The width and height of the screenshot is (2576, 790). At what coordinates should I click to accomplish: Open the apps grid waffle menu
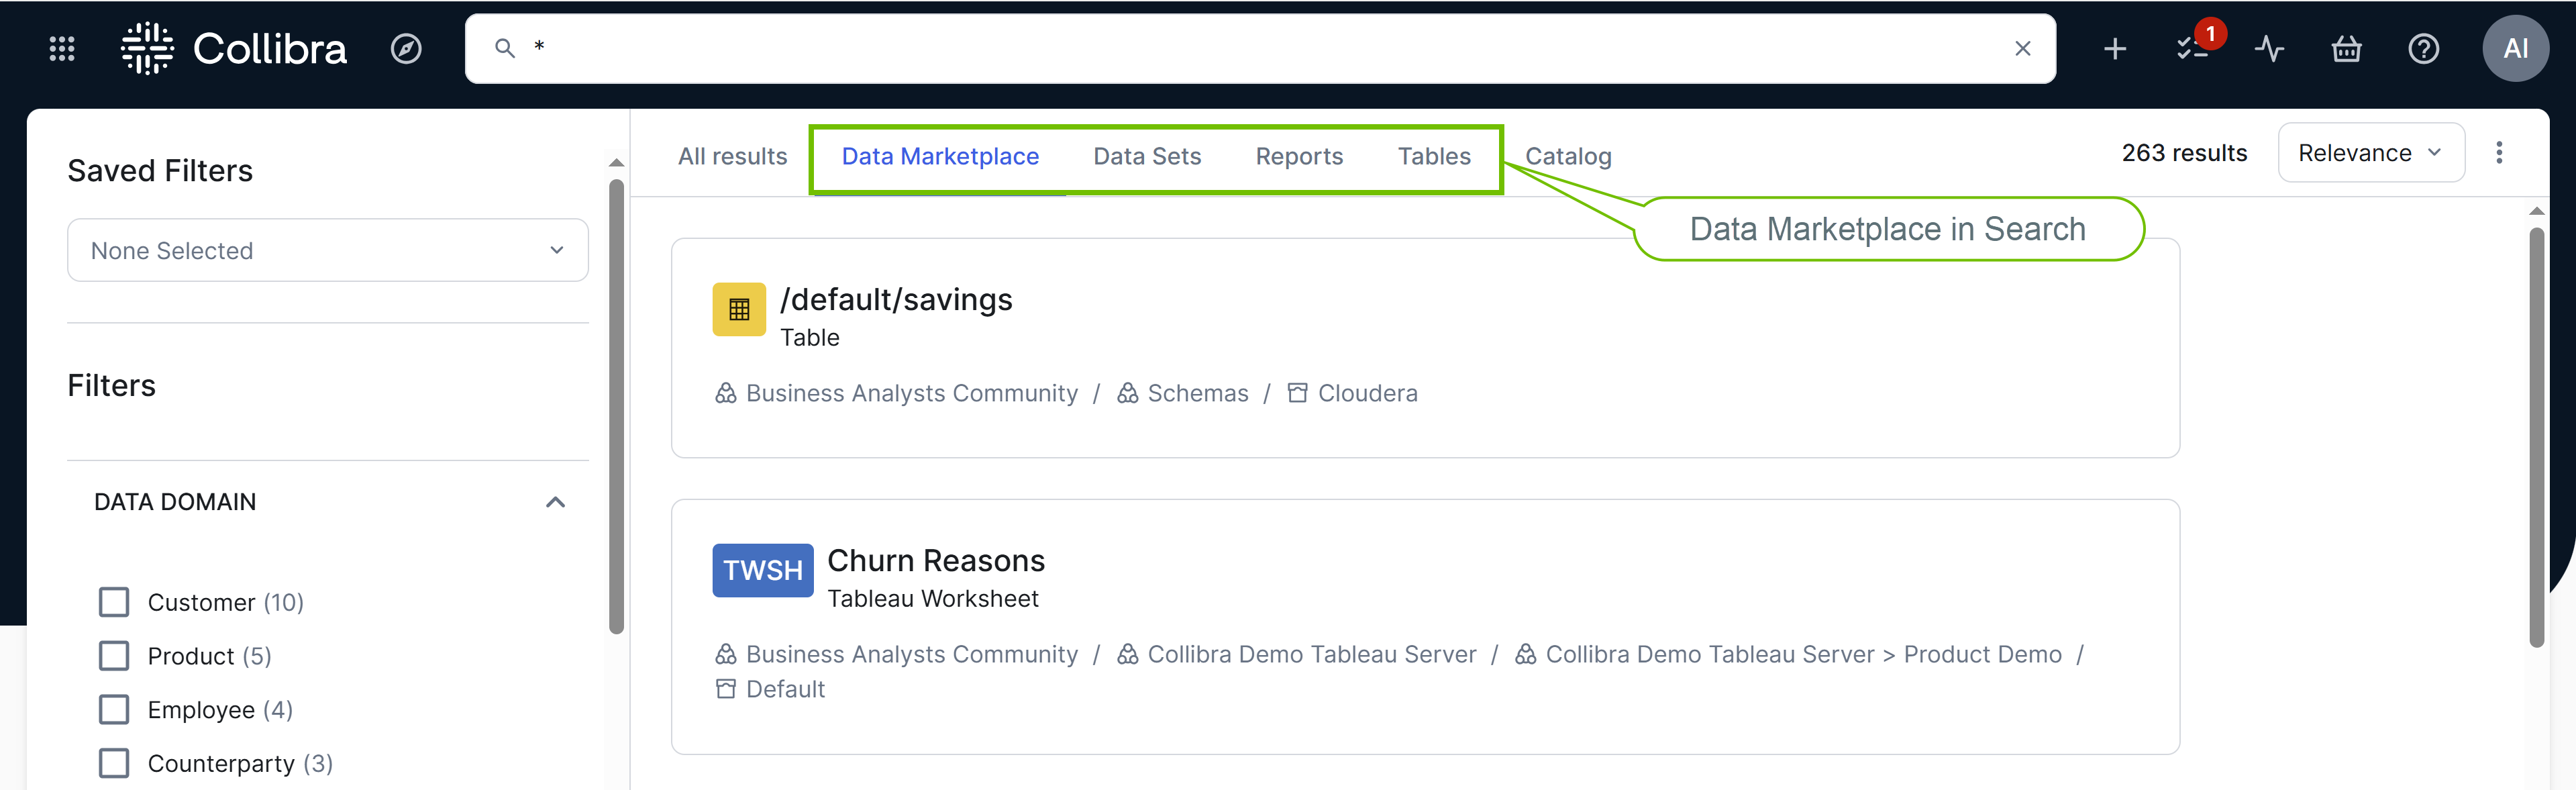pyautogui.click(x=62, y=48)
